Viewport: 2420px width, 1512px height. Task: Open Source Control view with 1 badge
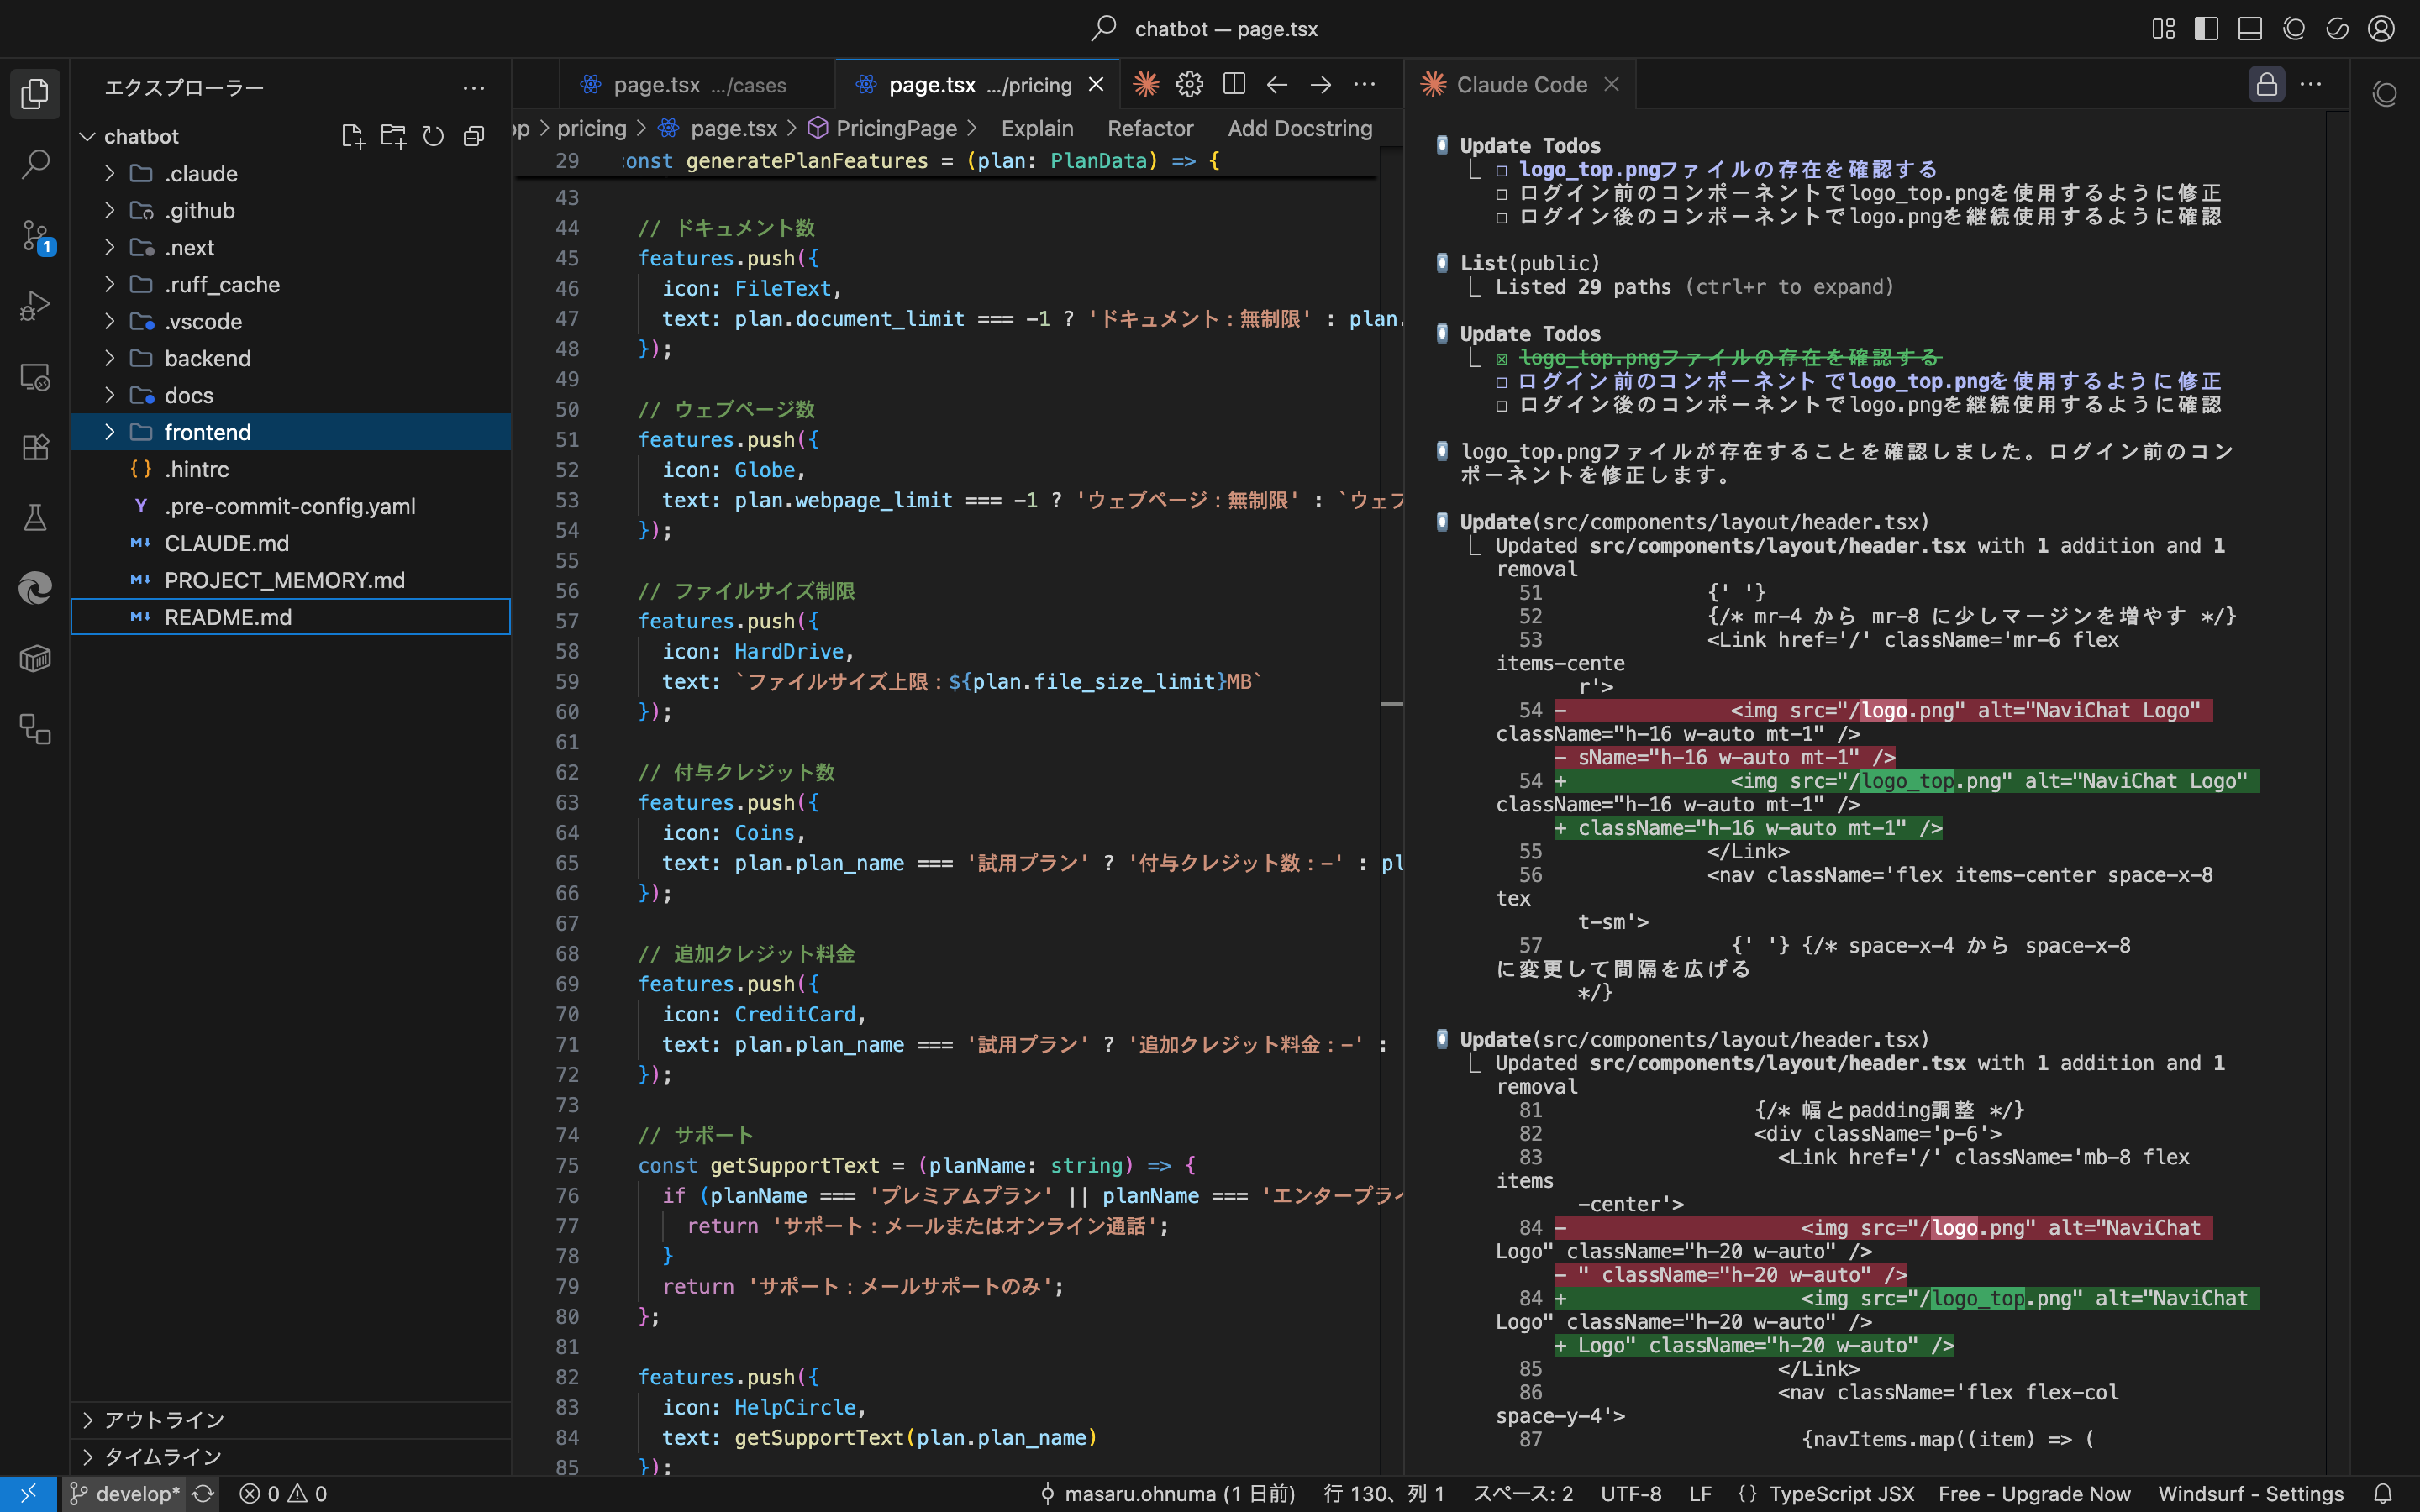pyautogui.click(x=35, y=236)
